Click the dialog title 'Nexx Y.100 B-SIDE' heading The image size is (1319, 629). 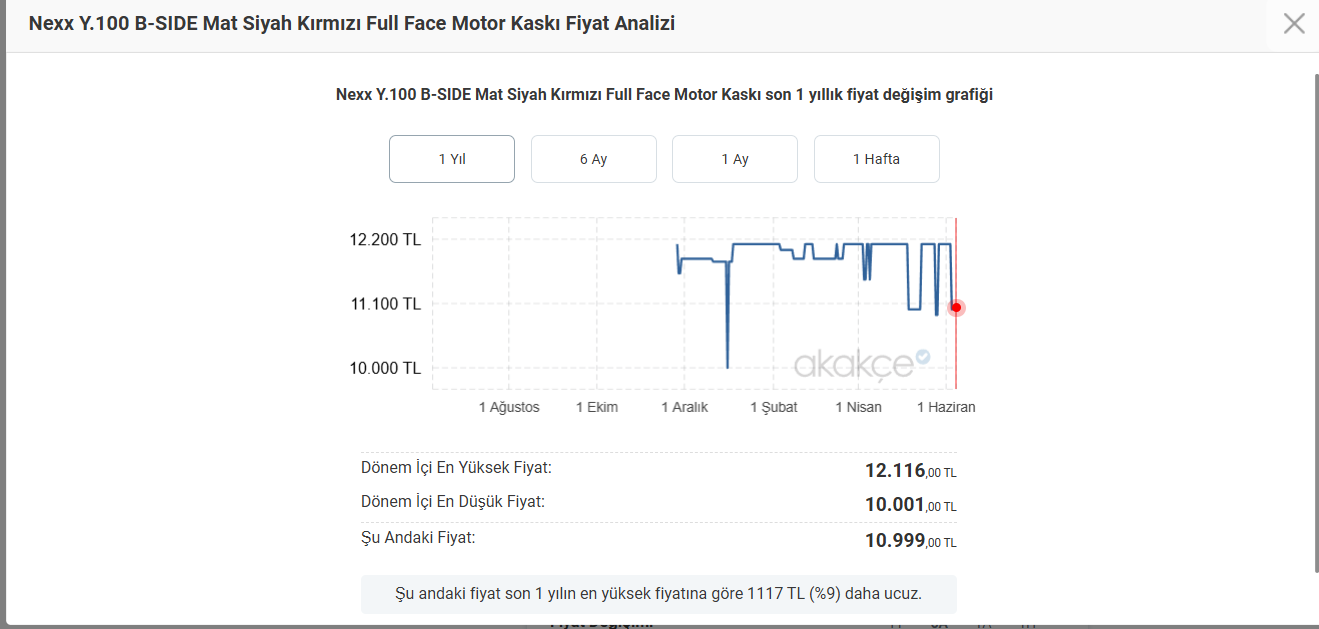tap(352, 23)
